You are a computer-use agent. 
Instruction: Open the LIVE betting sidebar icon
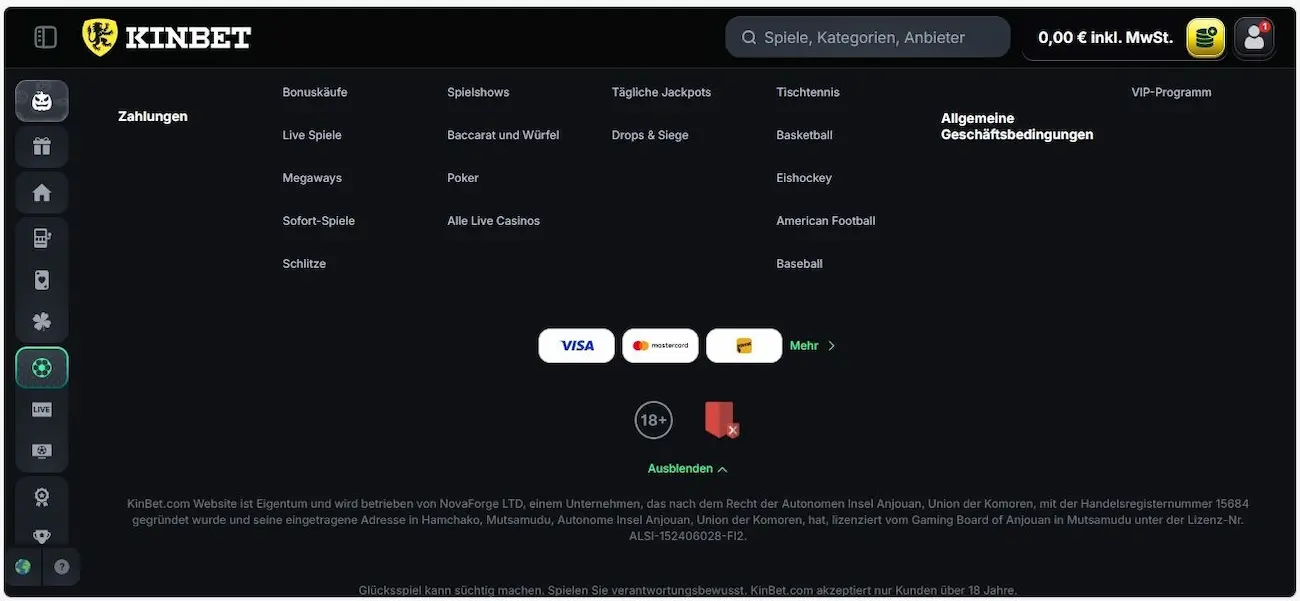(42, 409)
